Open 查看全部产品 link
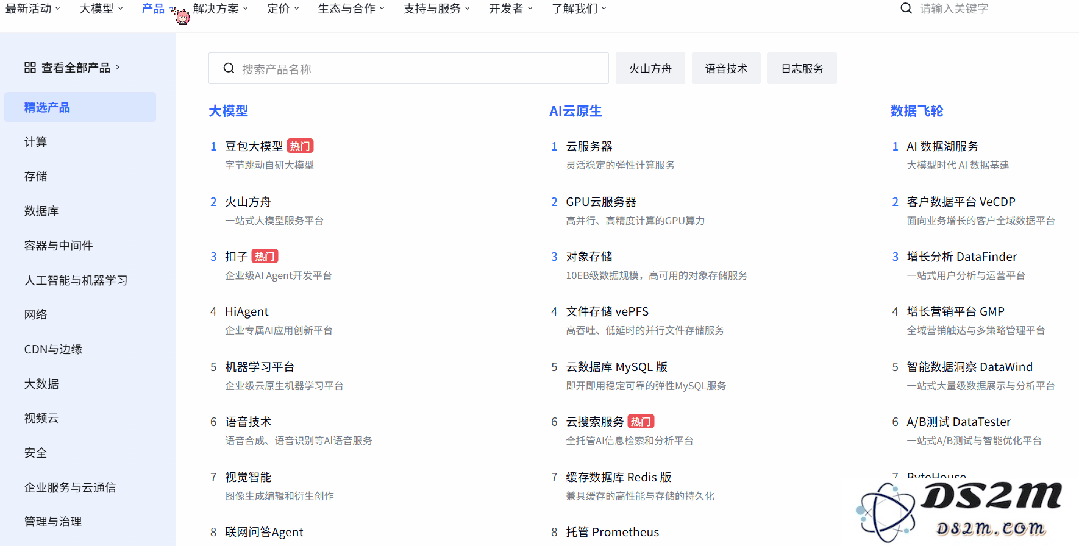This screenshot has width=1079, height=546. (x=72, y=67)
